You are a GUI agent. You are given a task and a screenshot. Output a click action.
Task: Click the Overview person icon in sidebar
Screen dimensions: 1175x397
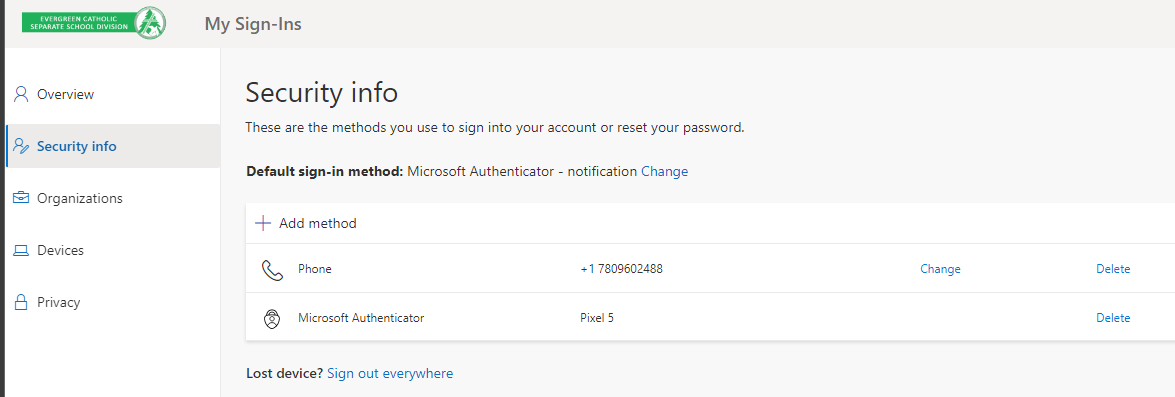(x=21, y=94)
